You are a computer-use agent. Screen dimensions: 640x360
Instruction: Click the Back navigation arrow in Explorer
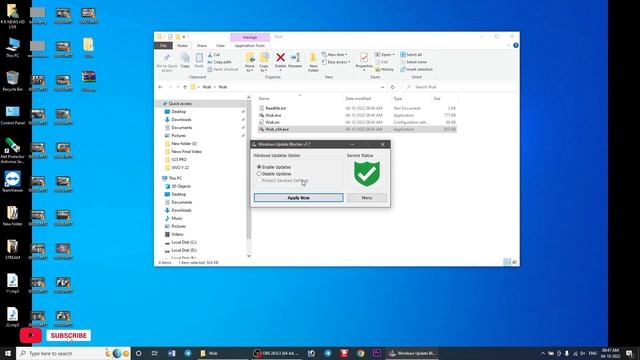click(x=160, y=87)
